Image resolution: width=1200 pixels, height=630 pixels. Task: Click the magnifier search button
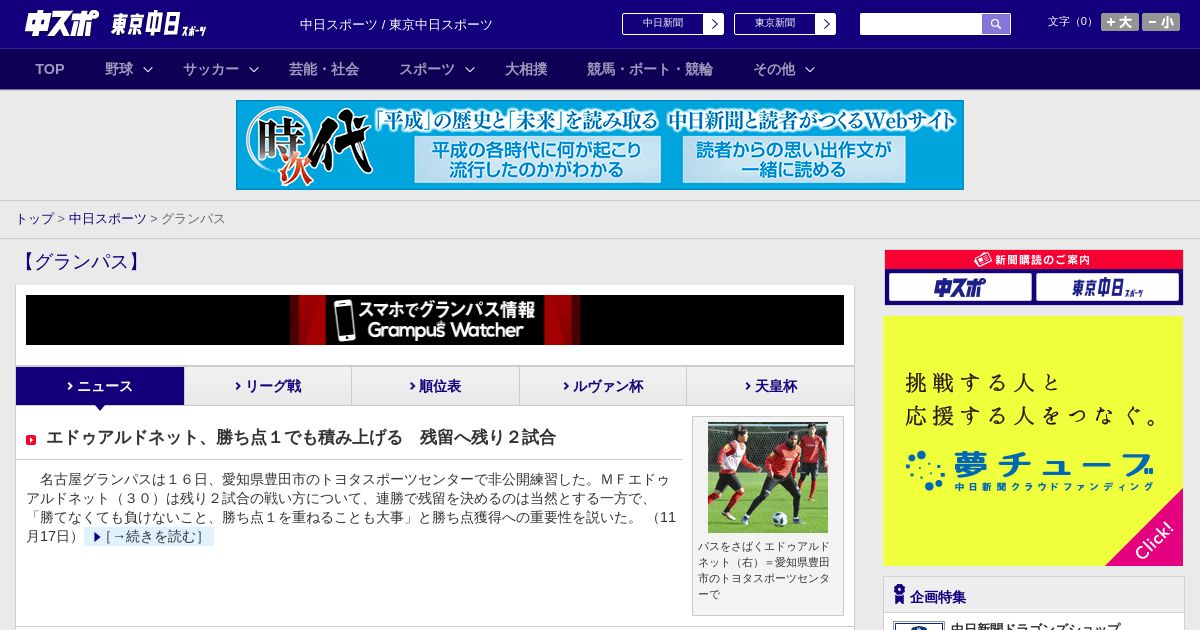pyautogui.click(x=996, y=24)
